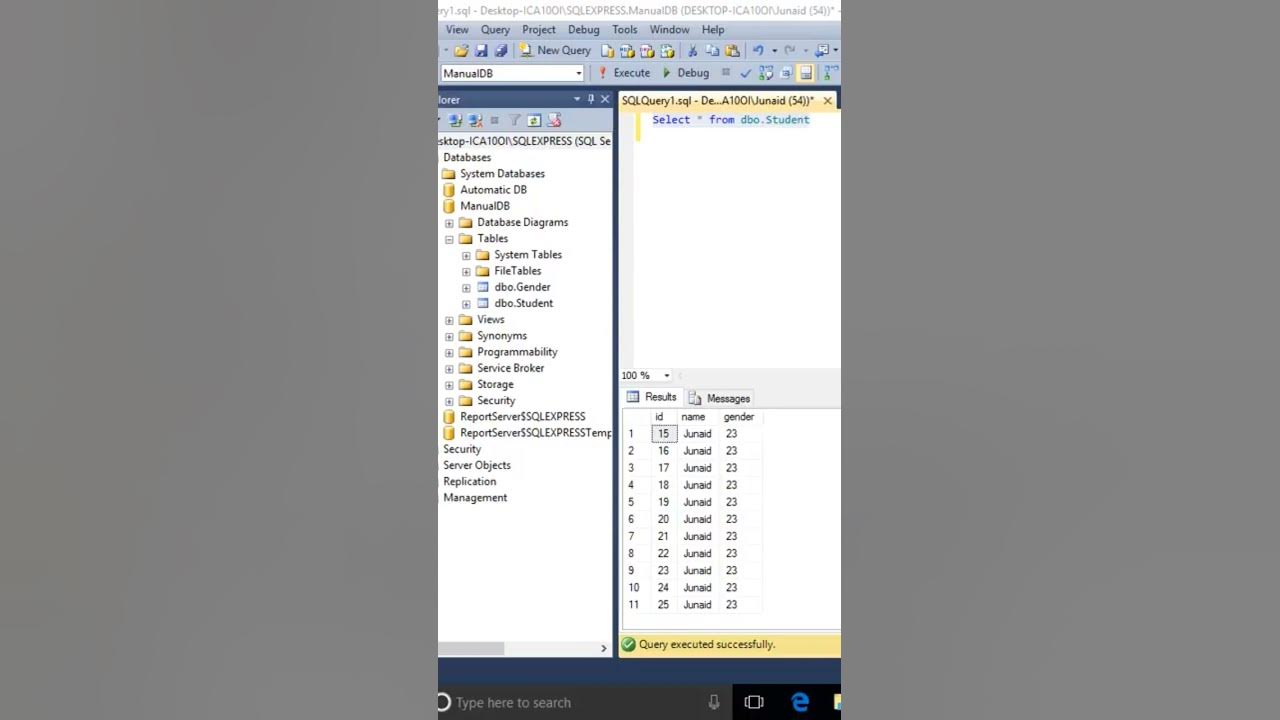Select Automatic DB database
This screenshot has height=720, width=1280.
click(x=493, y=190)
